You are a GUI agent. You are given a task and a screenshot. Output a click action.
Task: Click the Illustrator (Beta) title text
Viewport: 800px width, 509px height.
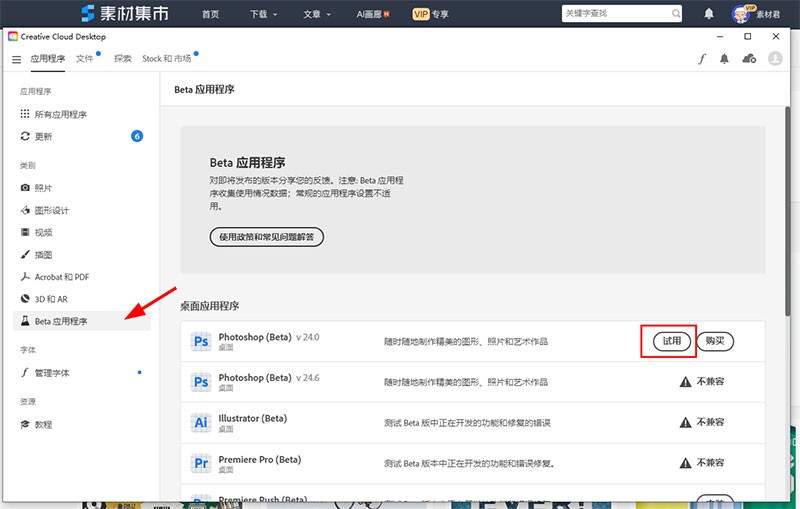(x=253, y=418)
